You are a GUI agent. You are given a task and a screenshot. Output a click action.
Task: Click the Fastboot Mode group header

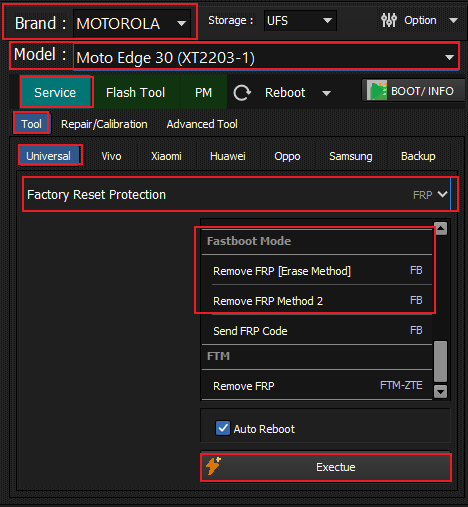tap(317, 241)
